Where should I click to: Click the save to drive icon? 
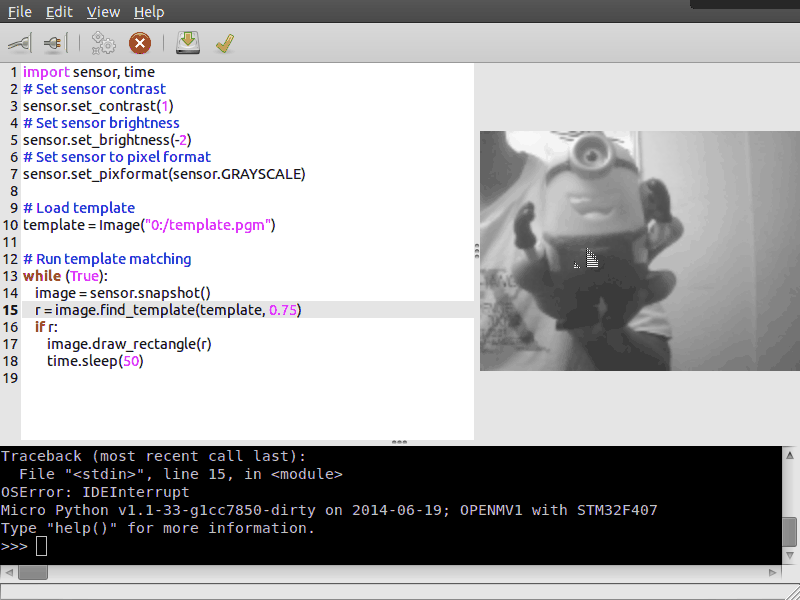coord(188,43)
